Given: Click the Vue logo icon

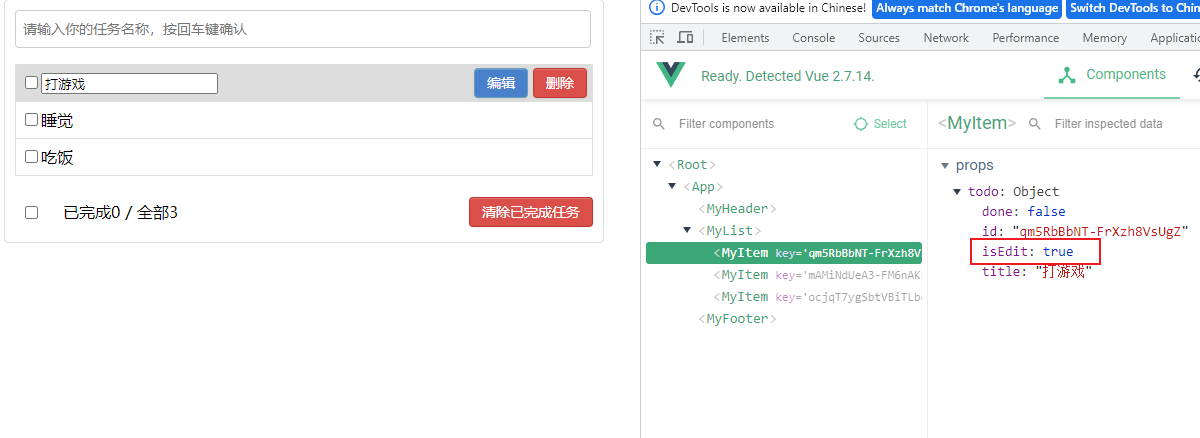Looking at the screenshot, I should [x=670, y=75].
